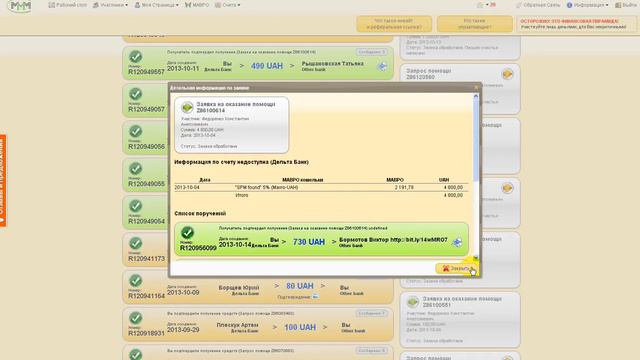
Task: Click the 100 UAH amount for Плескун Артем
Action: pyautogui.click(x=300, y=327)
